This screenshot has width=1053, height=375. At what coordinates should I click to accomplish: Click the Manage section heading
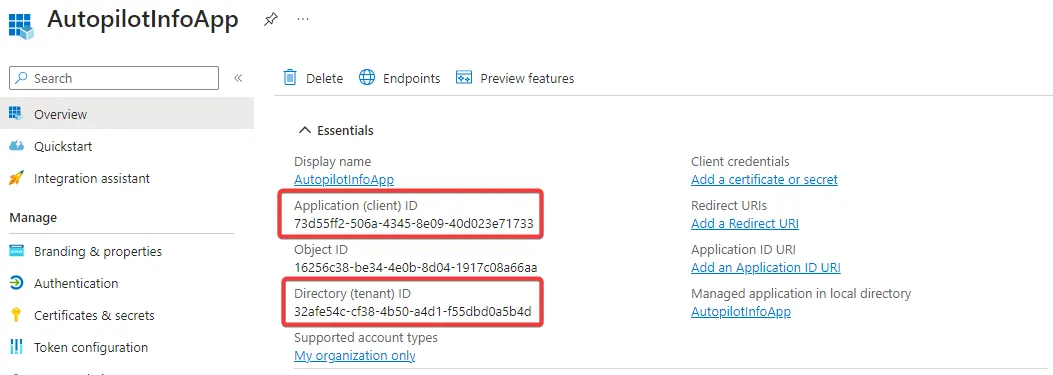[33, 218]
